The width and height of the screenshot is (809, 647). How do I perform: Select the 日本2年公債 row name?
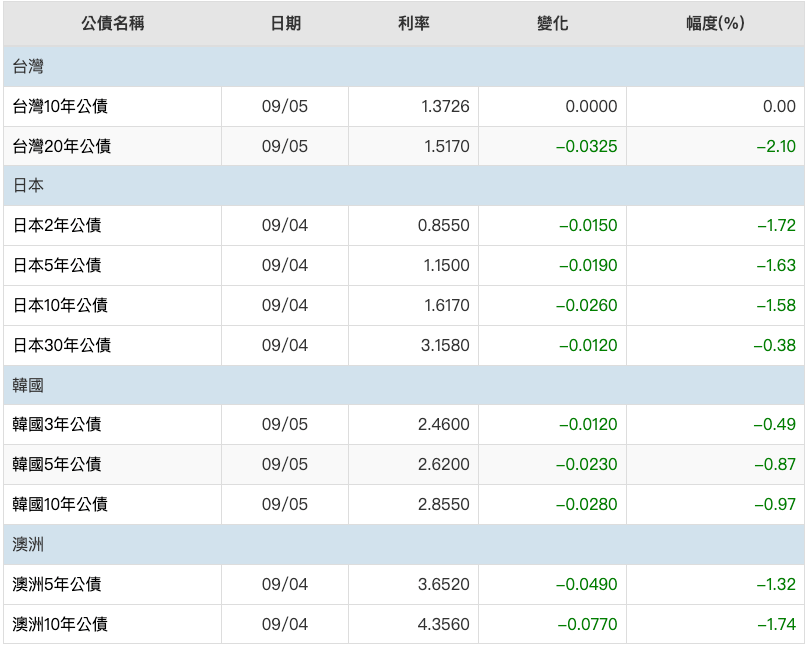coord(57,226)
